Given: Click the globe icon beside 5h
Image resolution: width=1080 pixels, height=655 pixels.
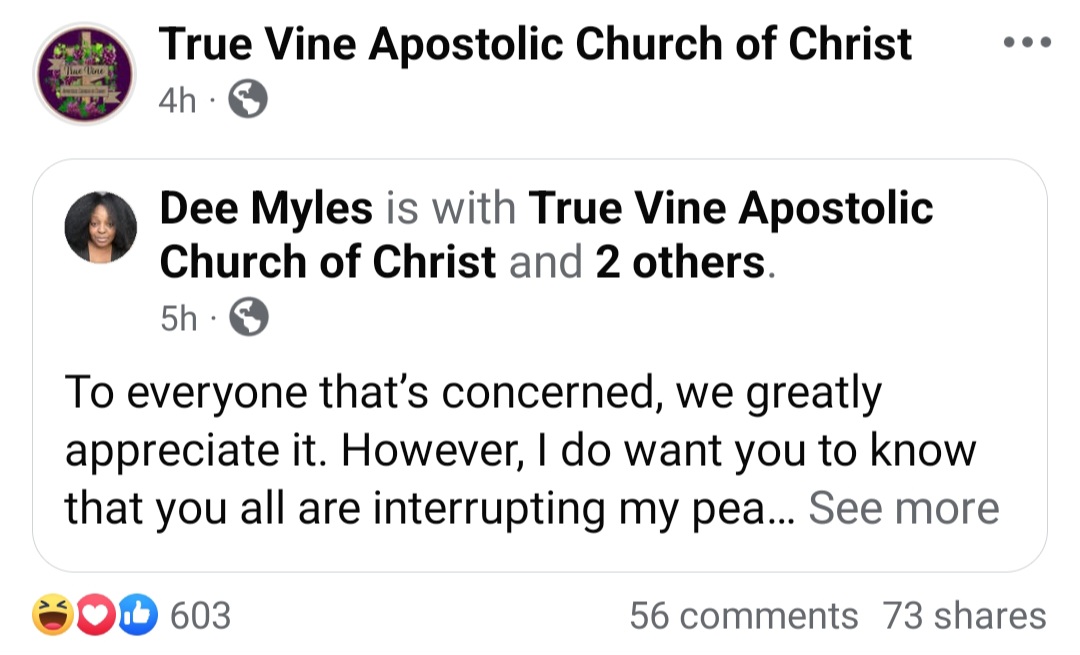Looking at the screenshot, I should click(249, 318).
